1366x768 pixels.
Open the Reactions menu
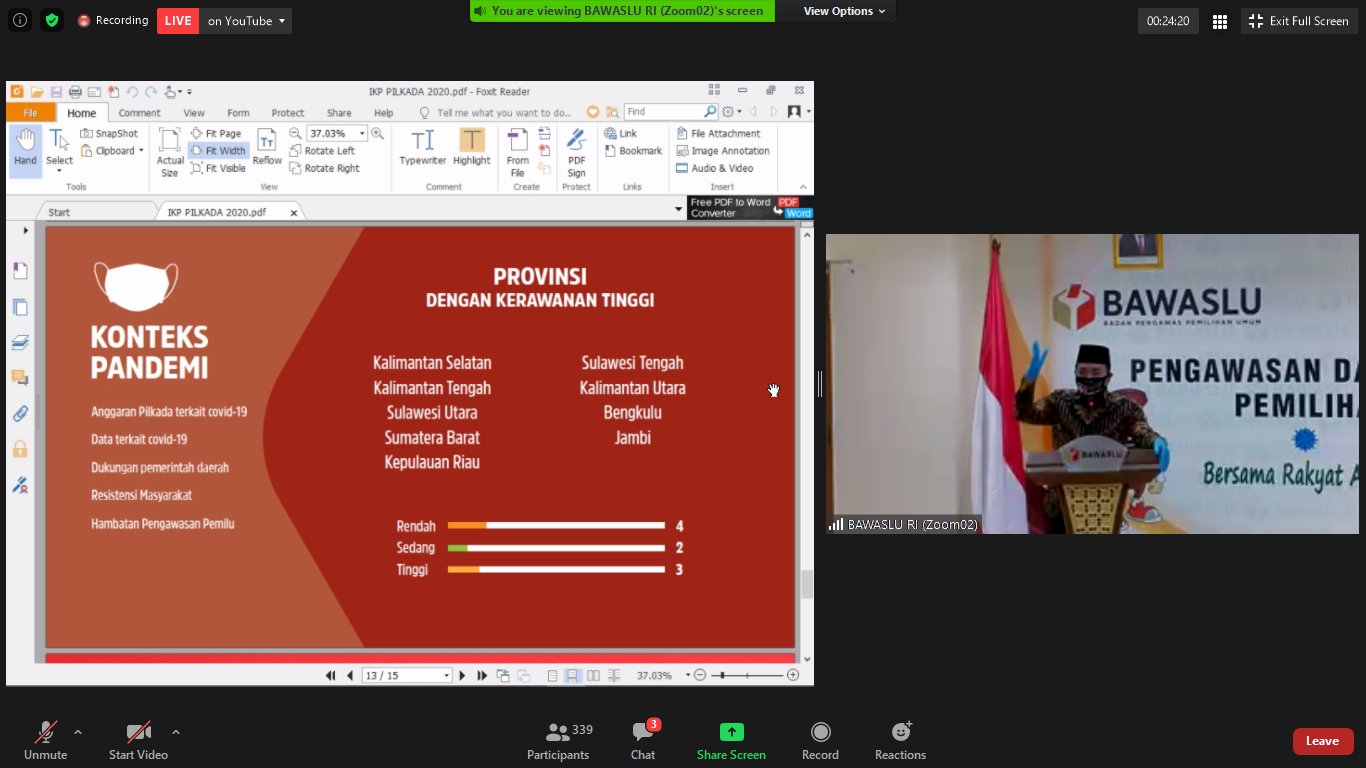tap(900, 739)
